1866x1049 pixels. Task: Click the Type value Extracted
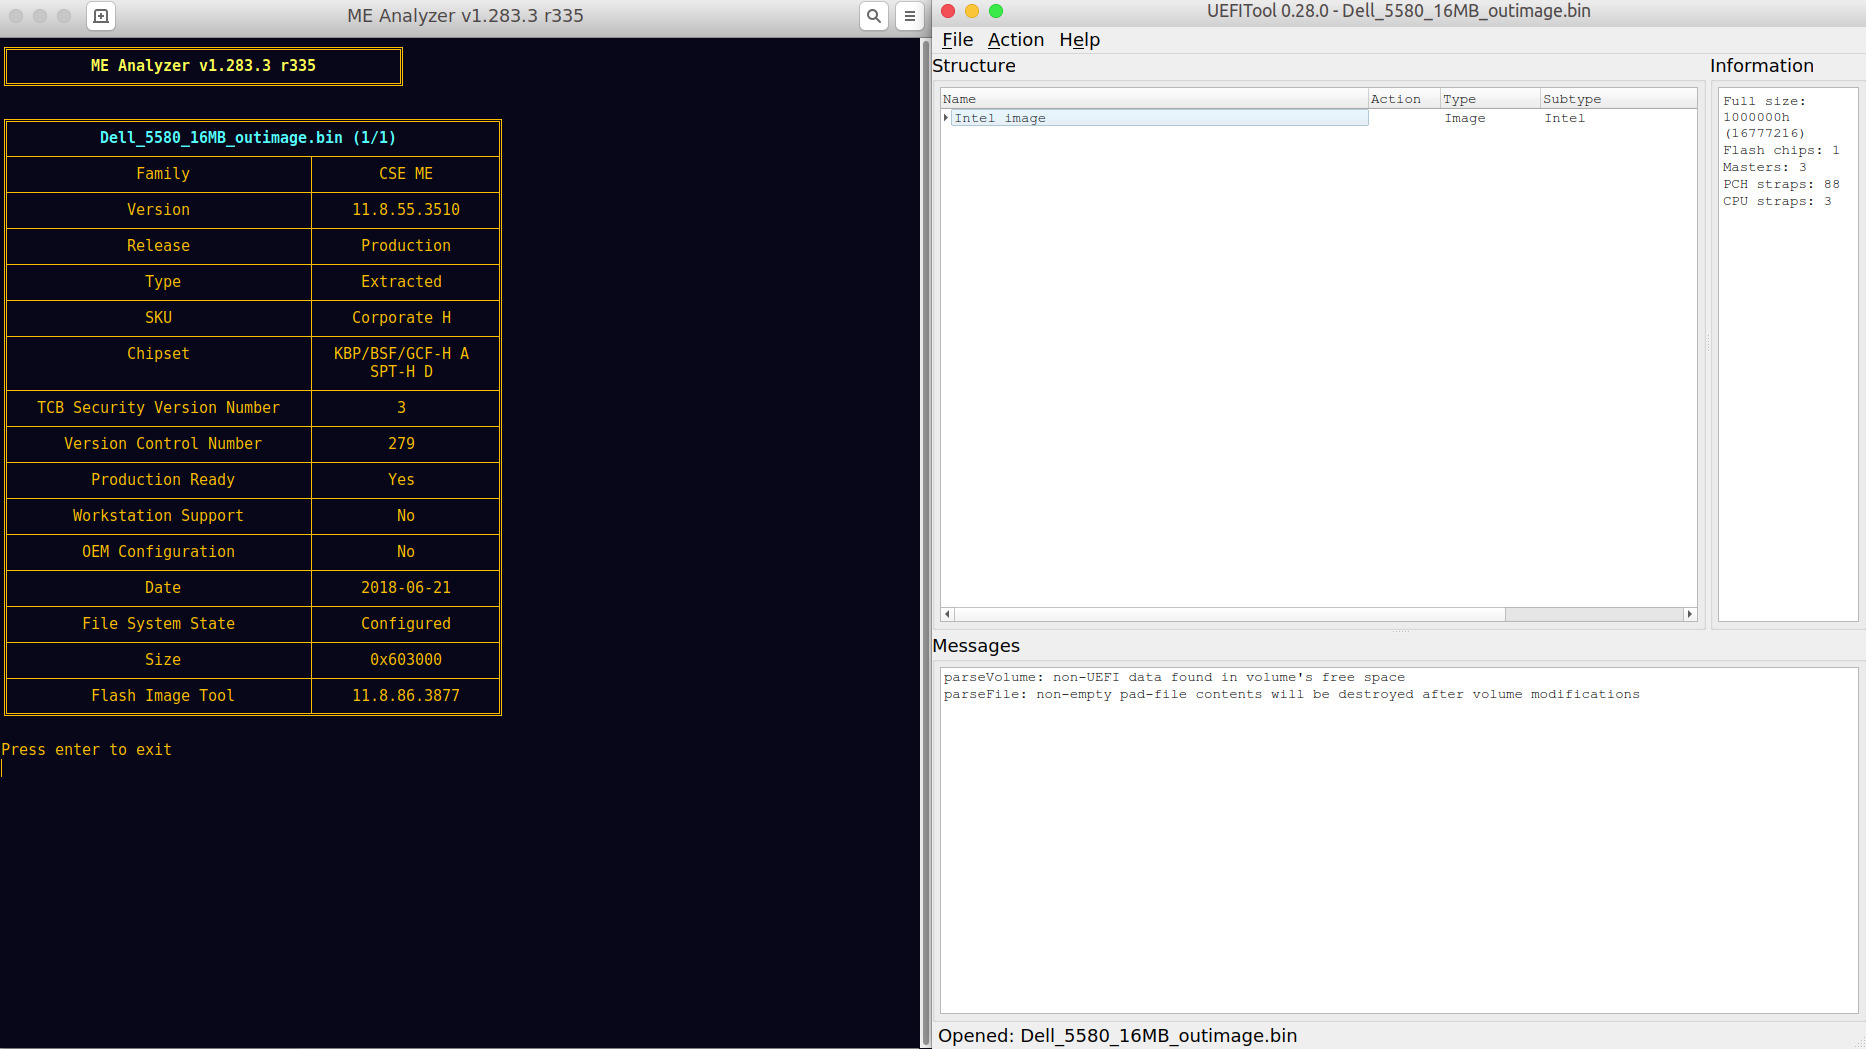click(x=402, y=282)
